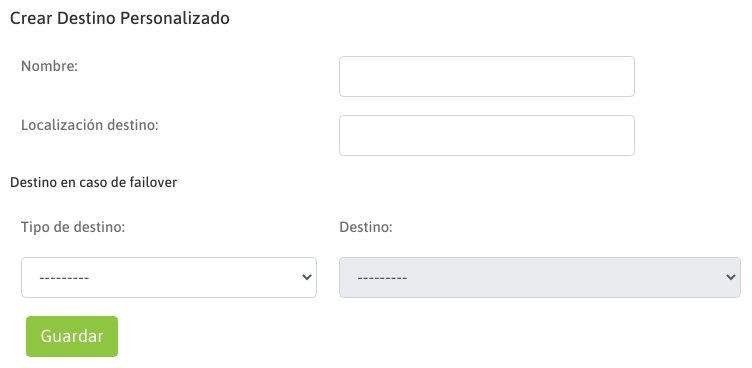Click the Destino en caso de failover text
The image size is (752, 368).
coord(94,182)
